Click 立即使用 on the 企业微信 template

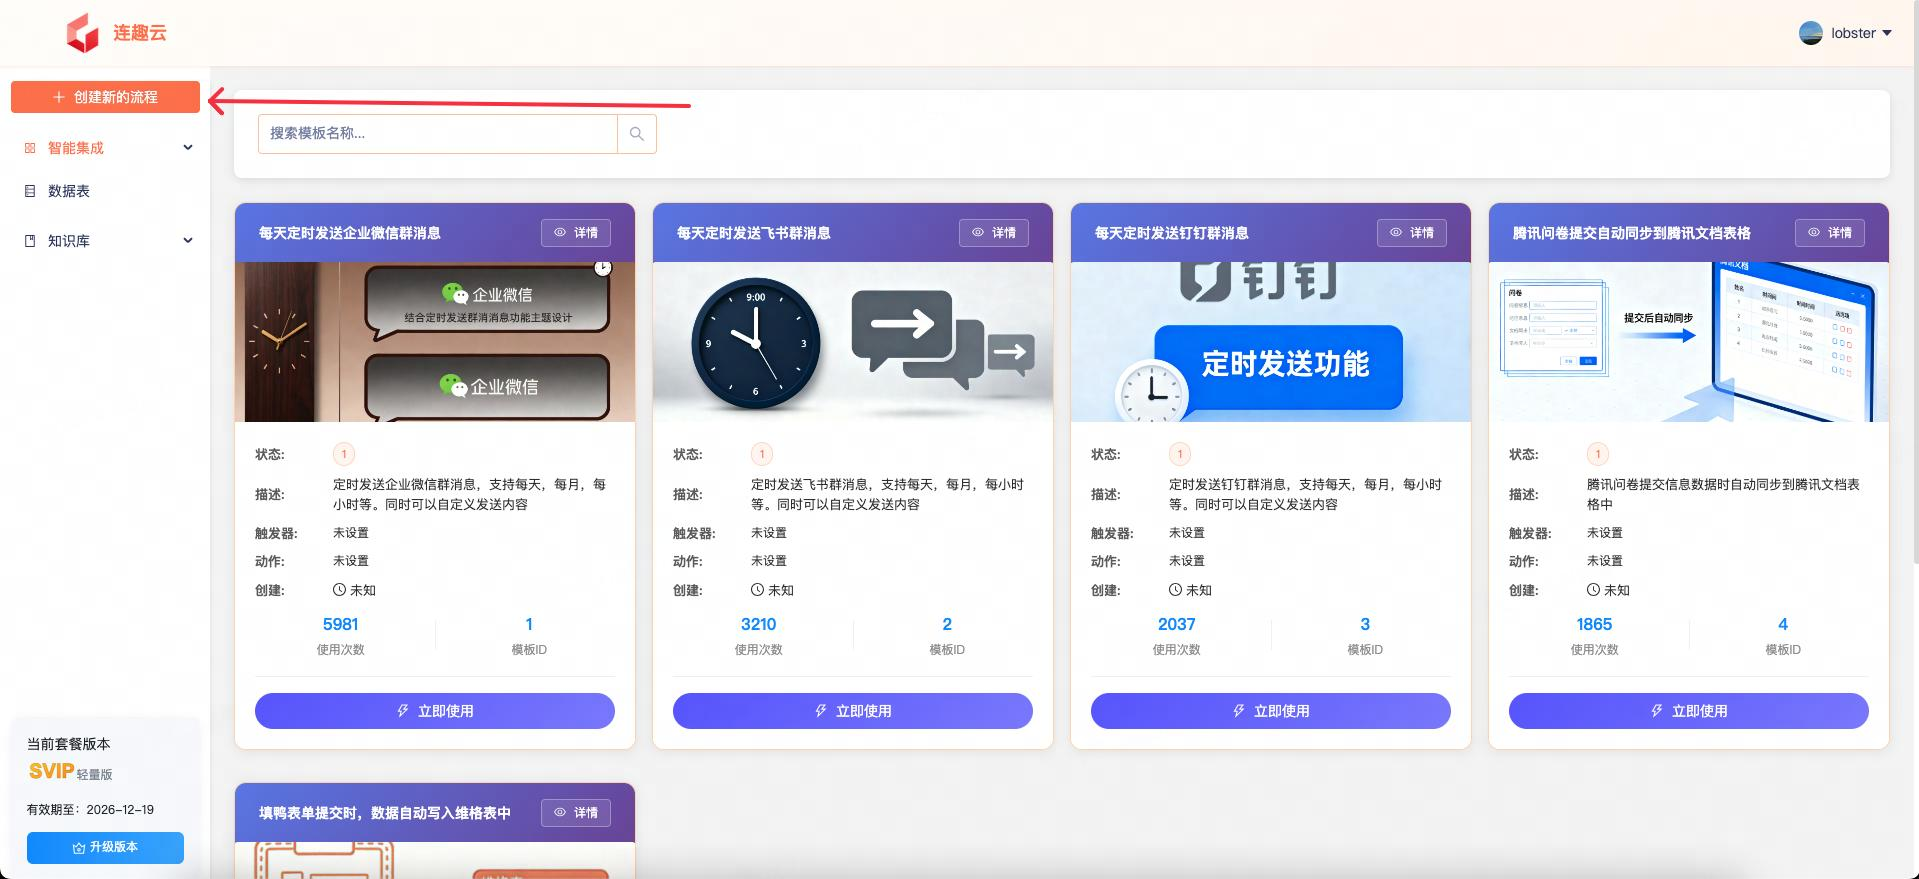435,711
